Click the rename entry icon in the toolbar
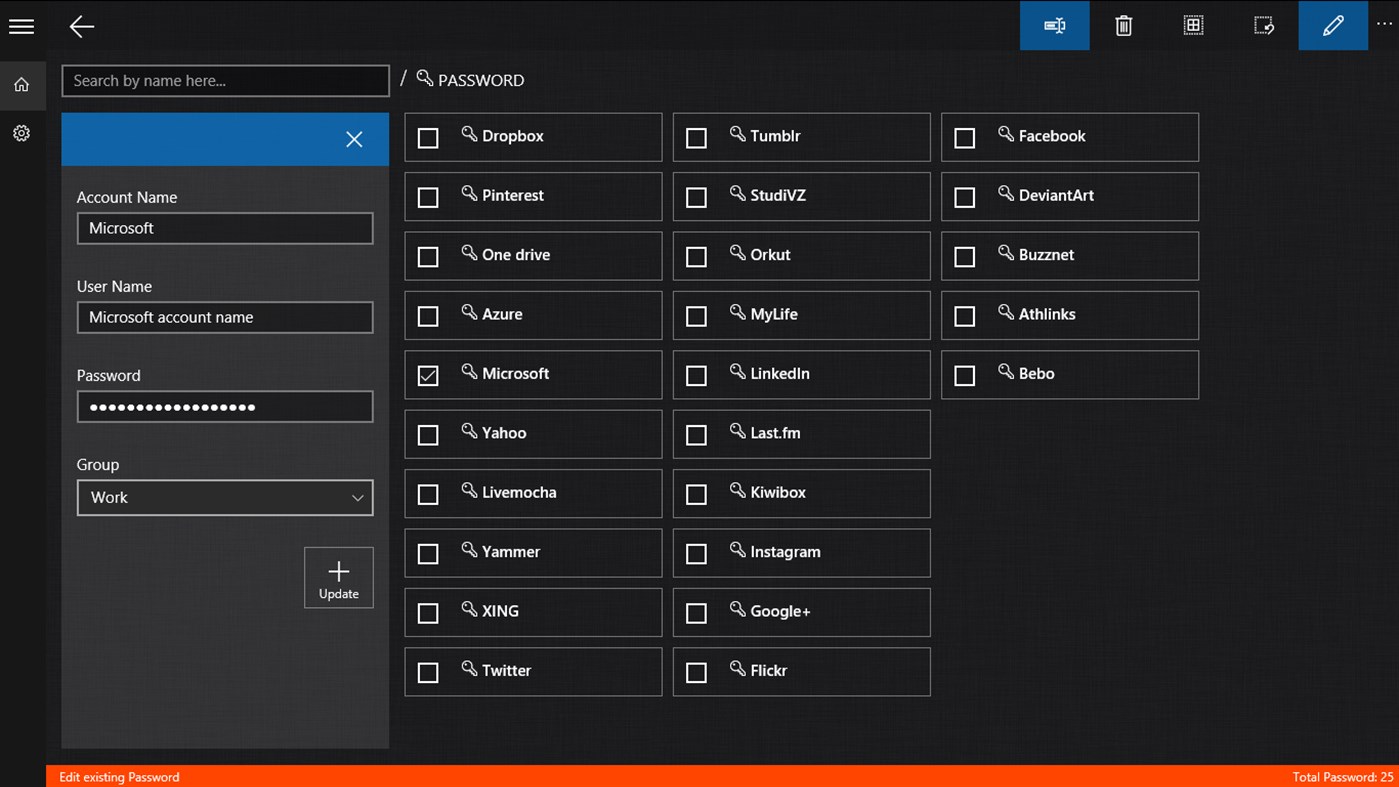 pos(1054,25)
